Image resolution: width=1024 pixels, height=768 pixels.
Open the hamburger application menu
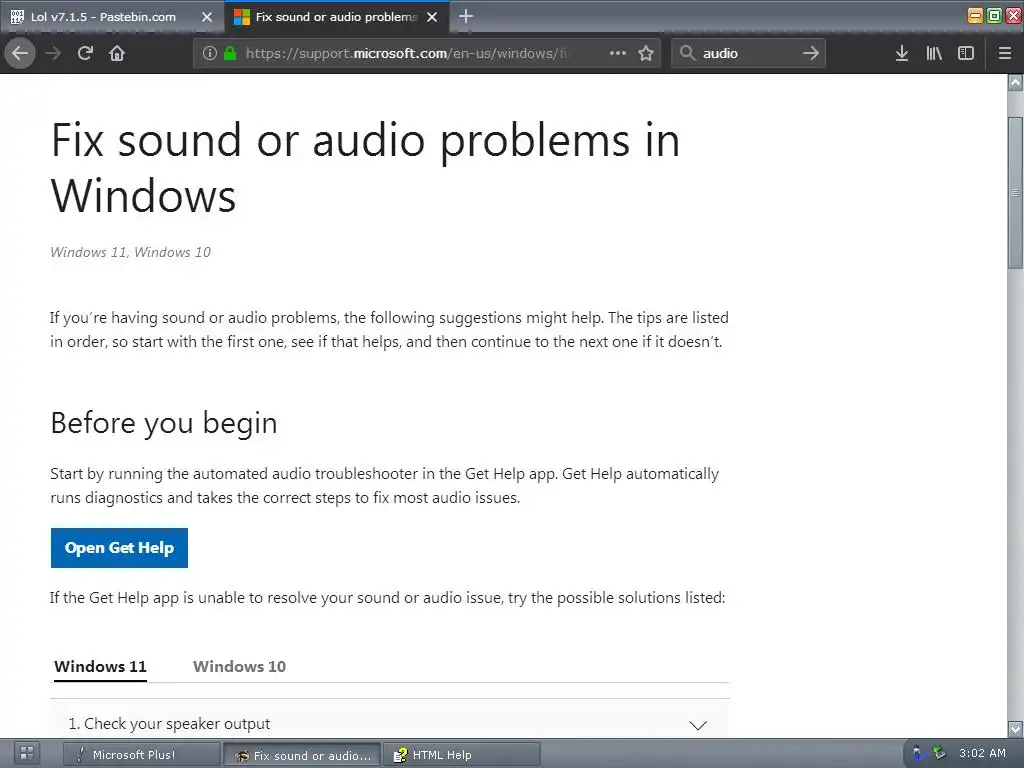(x=1005, y=53)
